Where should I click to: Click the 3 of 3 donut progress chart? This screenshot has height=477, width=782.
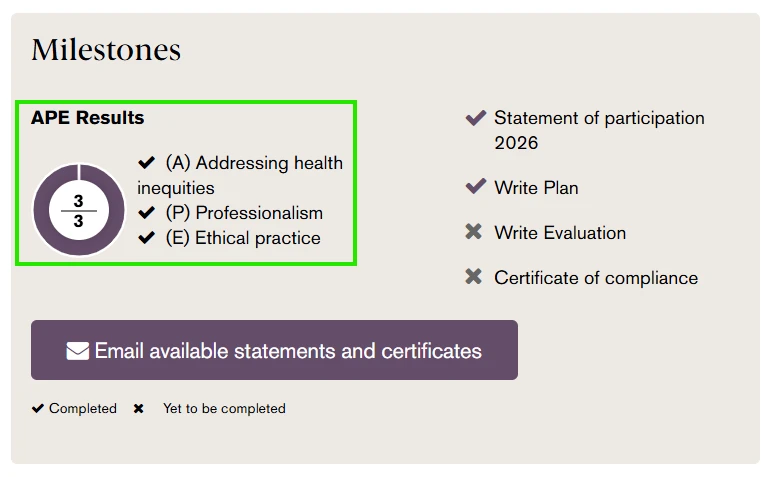click(x=79, y=210)
